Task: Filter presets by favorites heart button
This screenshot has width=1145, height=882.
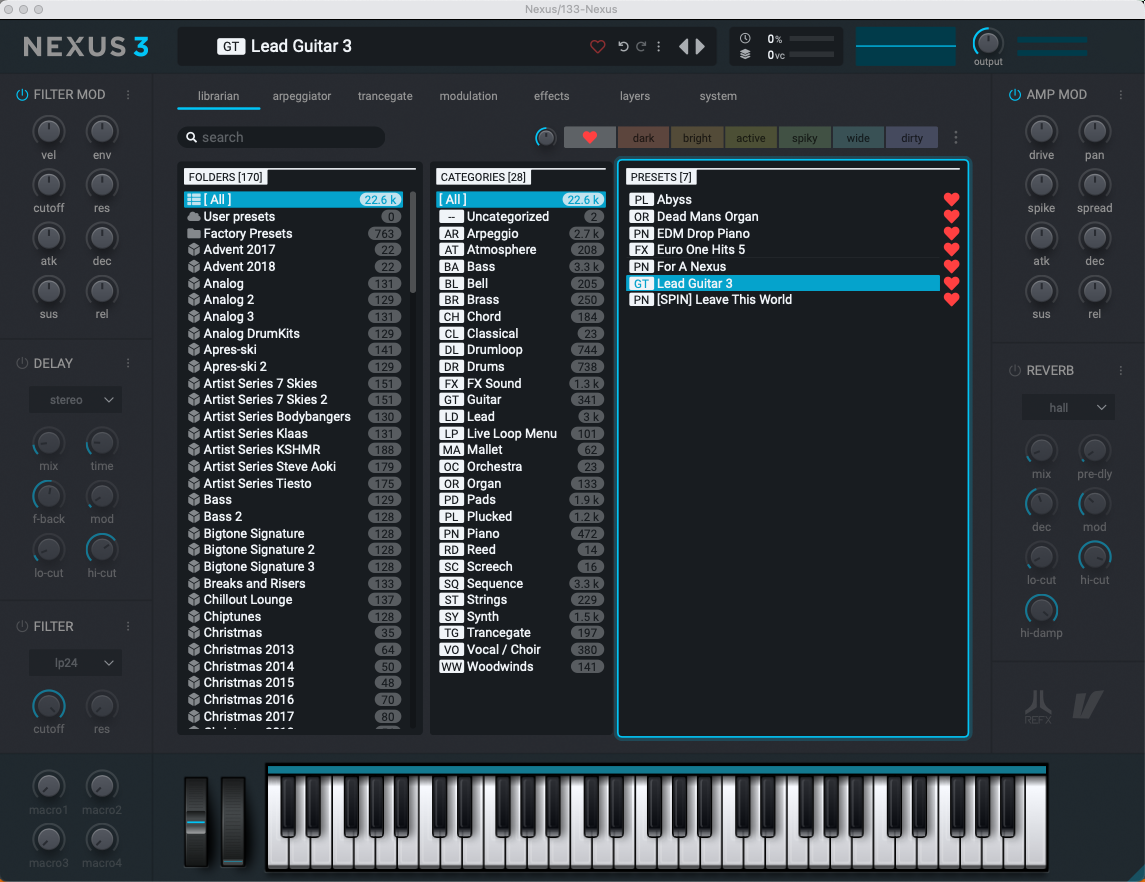Action: [590, 137]
